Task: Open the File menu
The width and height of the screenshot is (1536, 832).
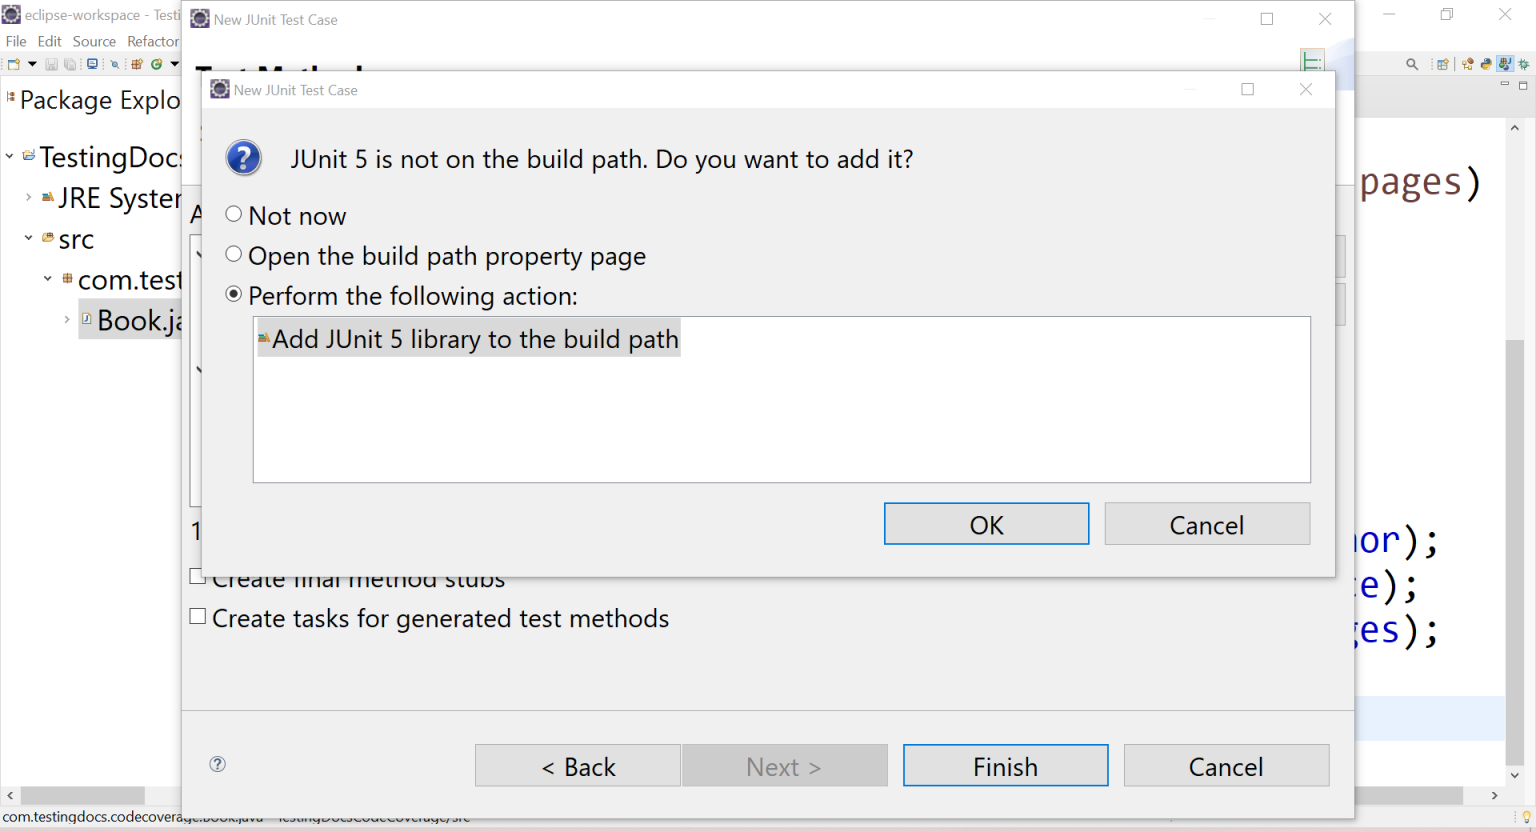Action: [x=16, y=41]
